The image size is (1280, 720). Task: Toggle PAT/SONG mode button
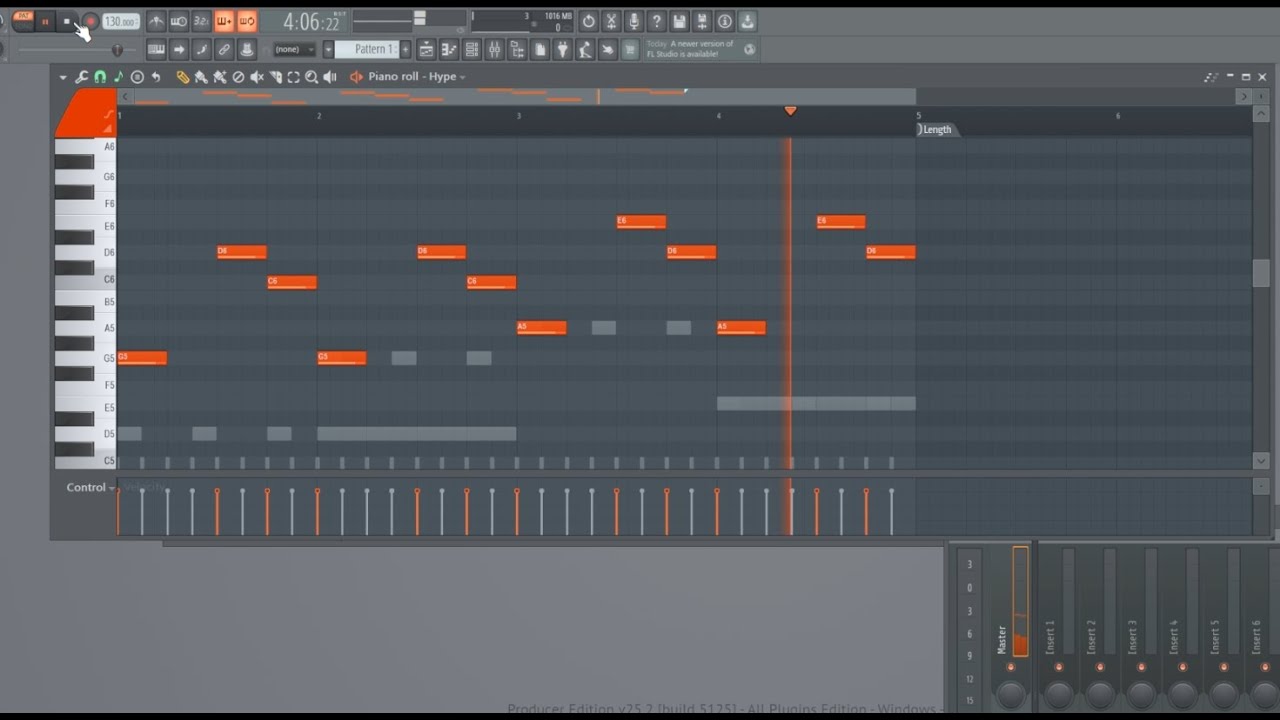tap(23, 21)
